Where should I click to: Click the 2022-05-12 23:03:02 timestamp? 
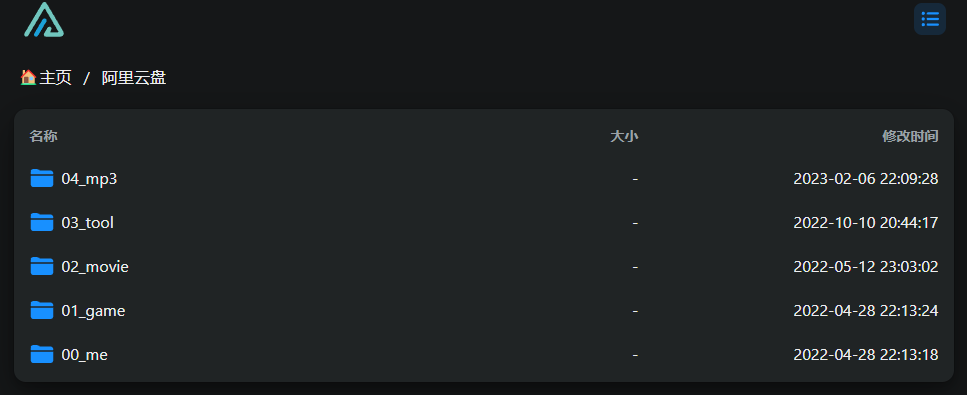point(866,267)
